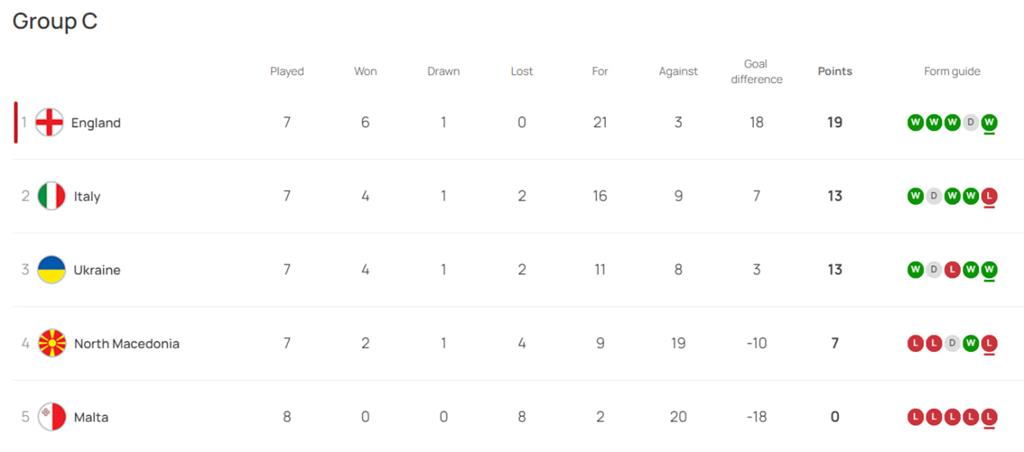Click the Italy flag icon
The image size is (1024, 452).
coord(52,196)
